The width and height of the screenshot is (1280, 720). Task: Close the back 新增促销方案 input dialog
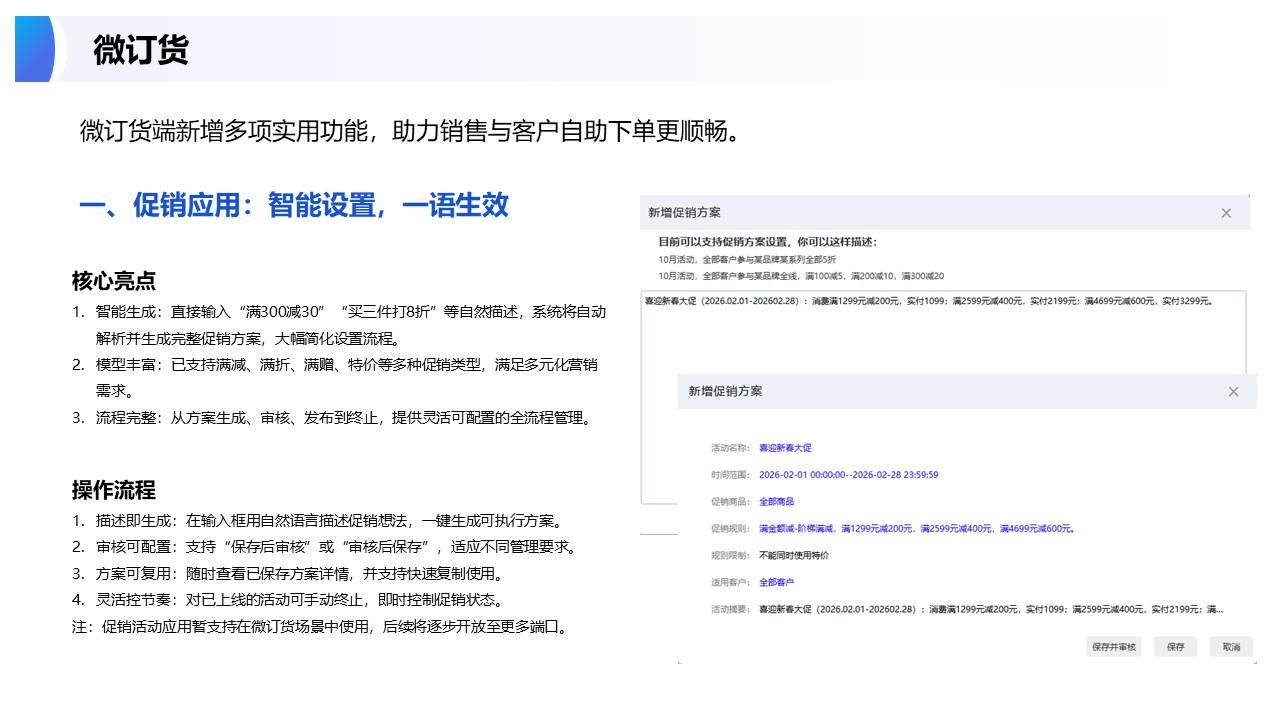[x=1226, y=213]
